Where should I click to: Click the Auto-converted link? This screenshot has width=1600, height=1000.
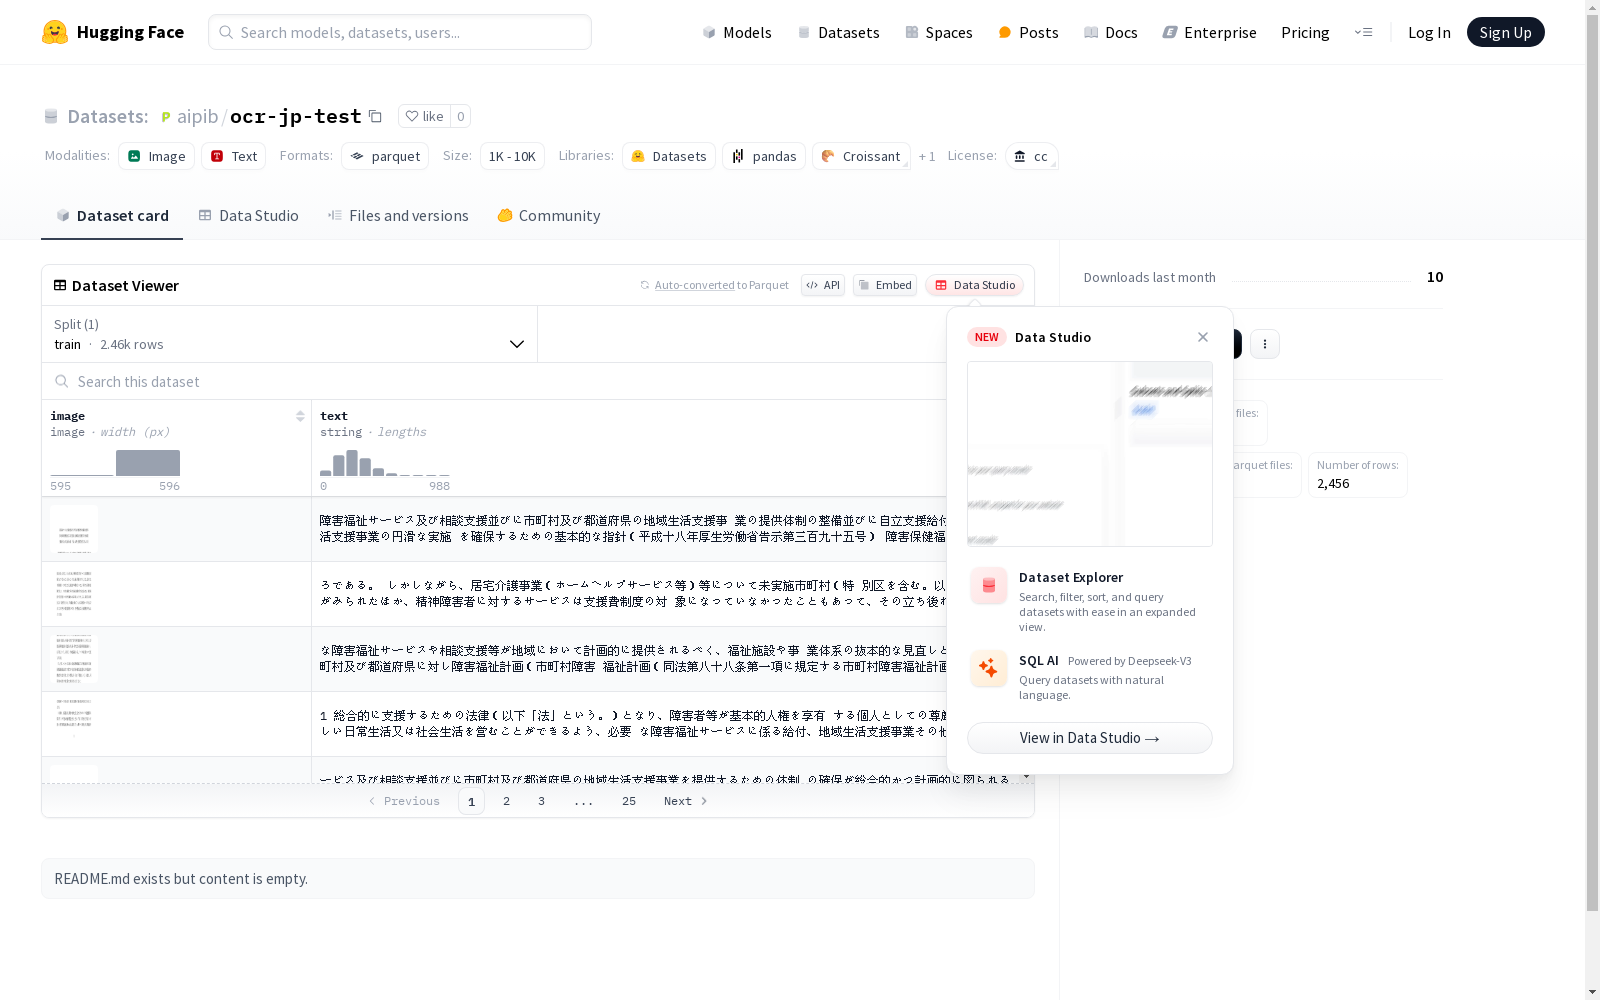click(695, 285)
